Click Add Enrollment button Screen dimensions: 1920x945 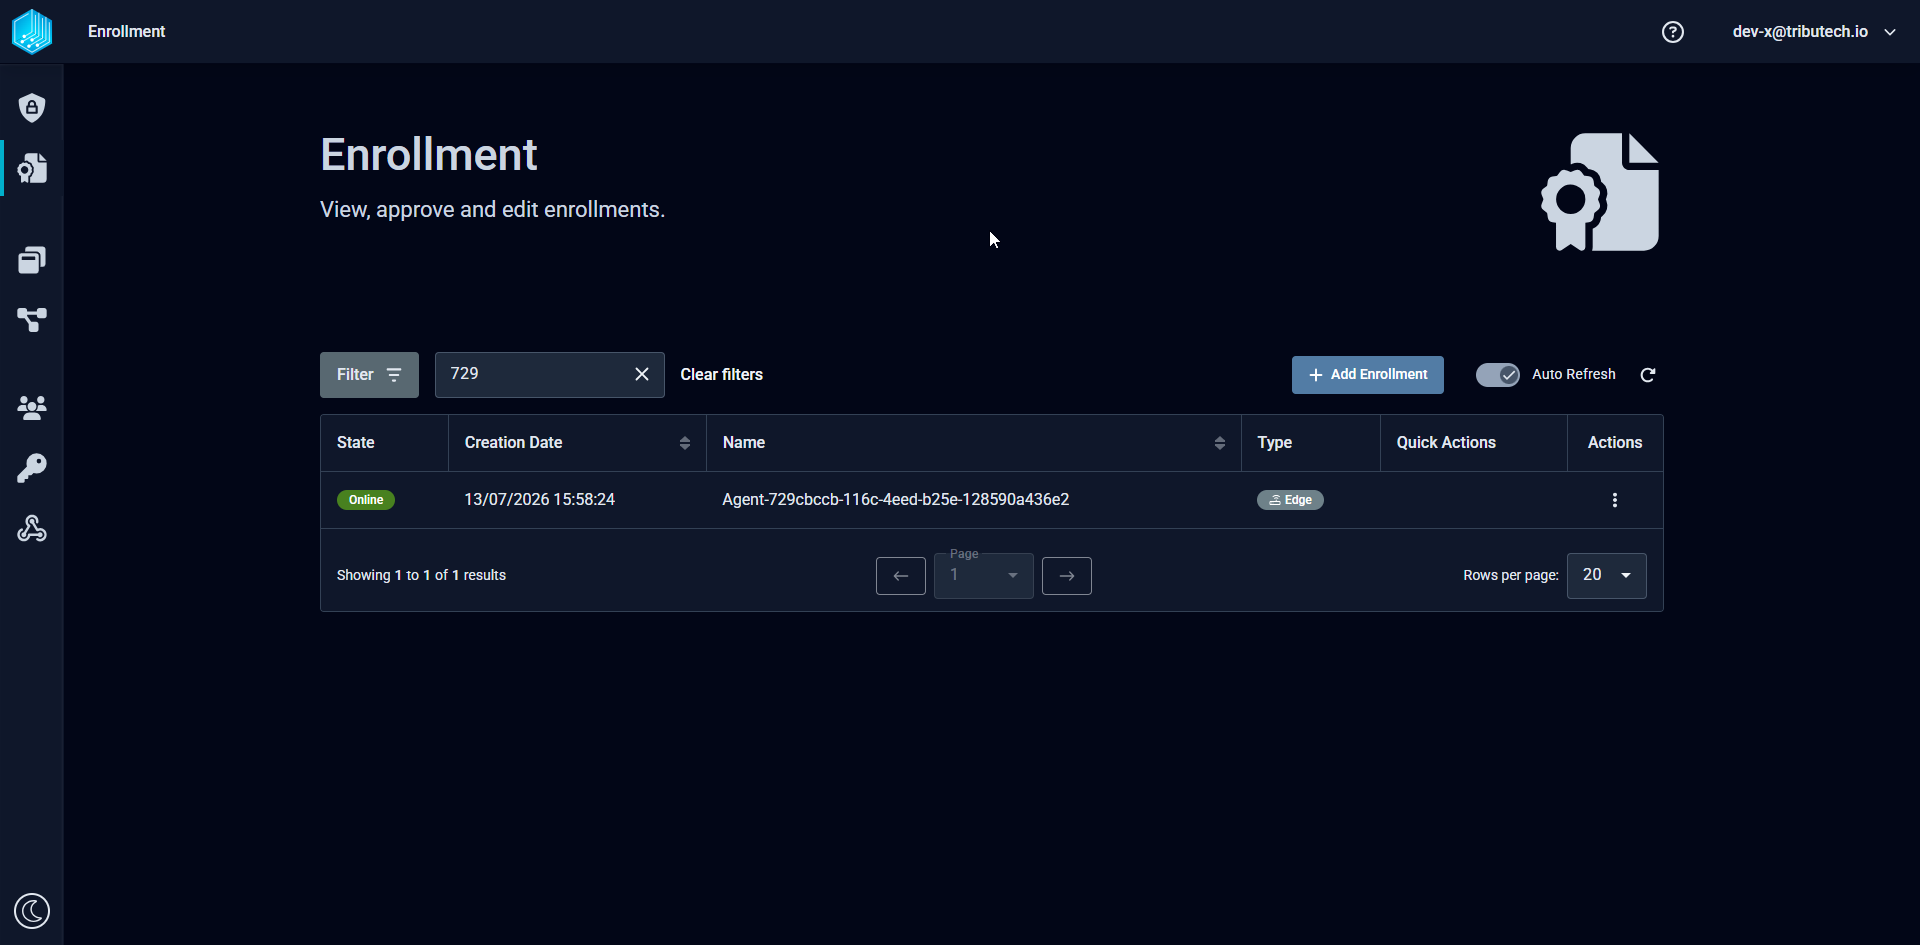click(x=1368, y=375)
